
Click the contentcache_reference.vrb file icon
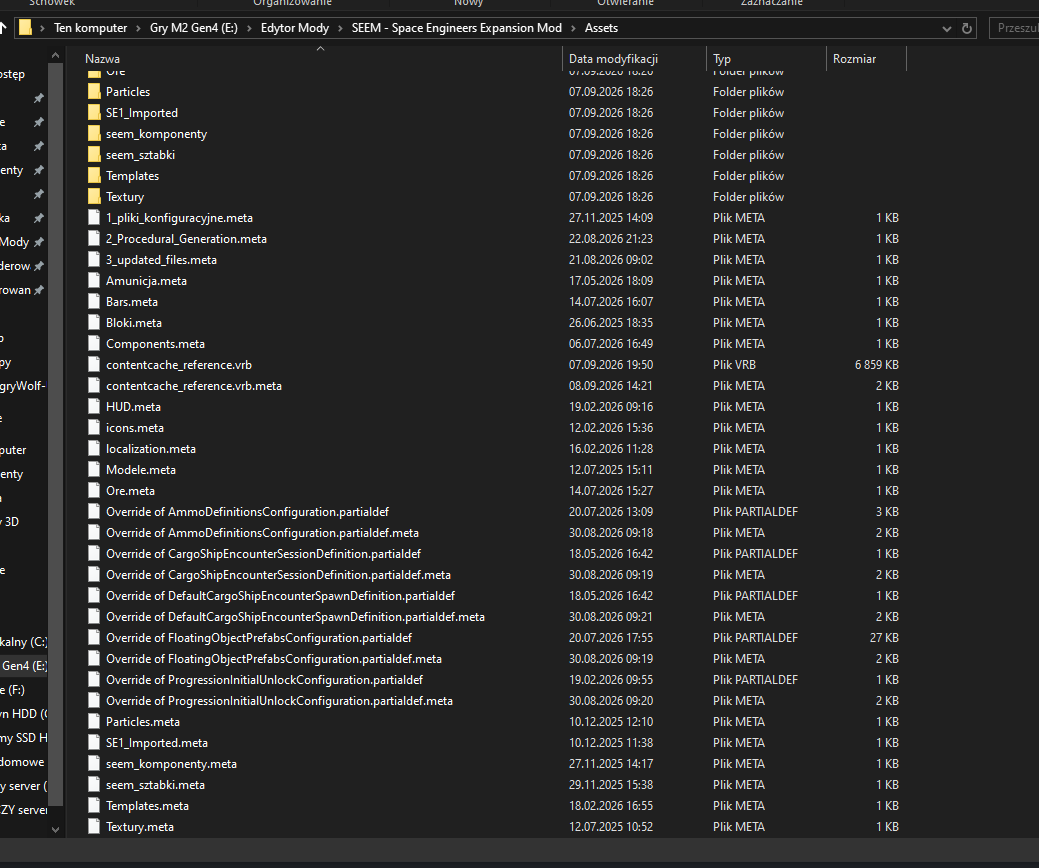tap(94, 364)
